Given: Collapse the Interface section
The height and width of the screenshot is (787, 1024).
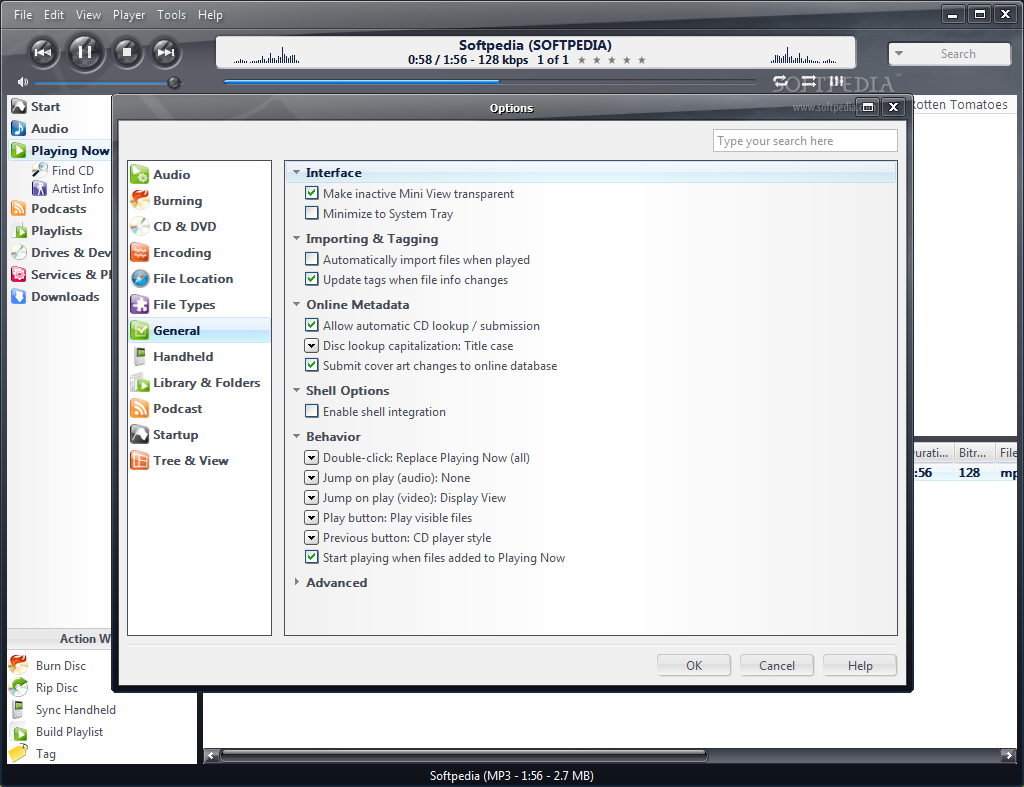Looking at the screenshot, I should click(x=297, y=172).
